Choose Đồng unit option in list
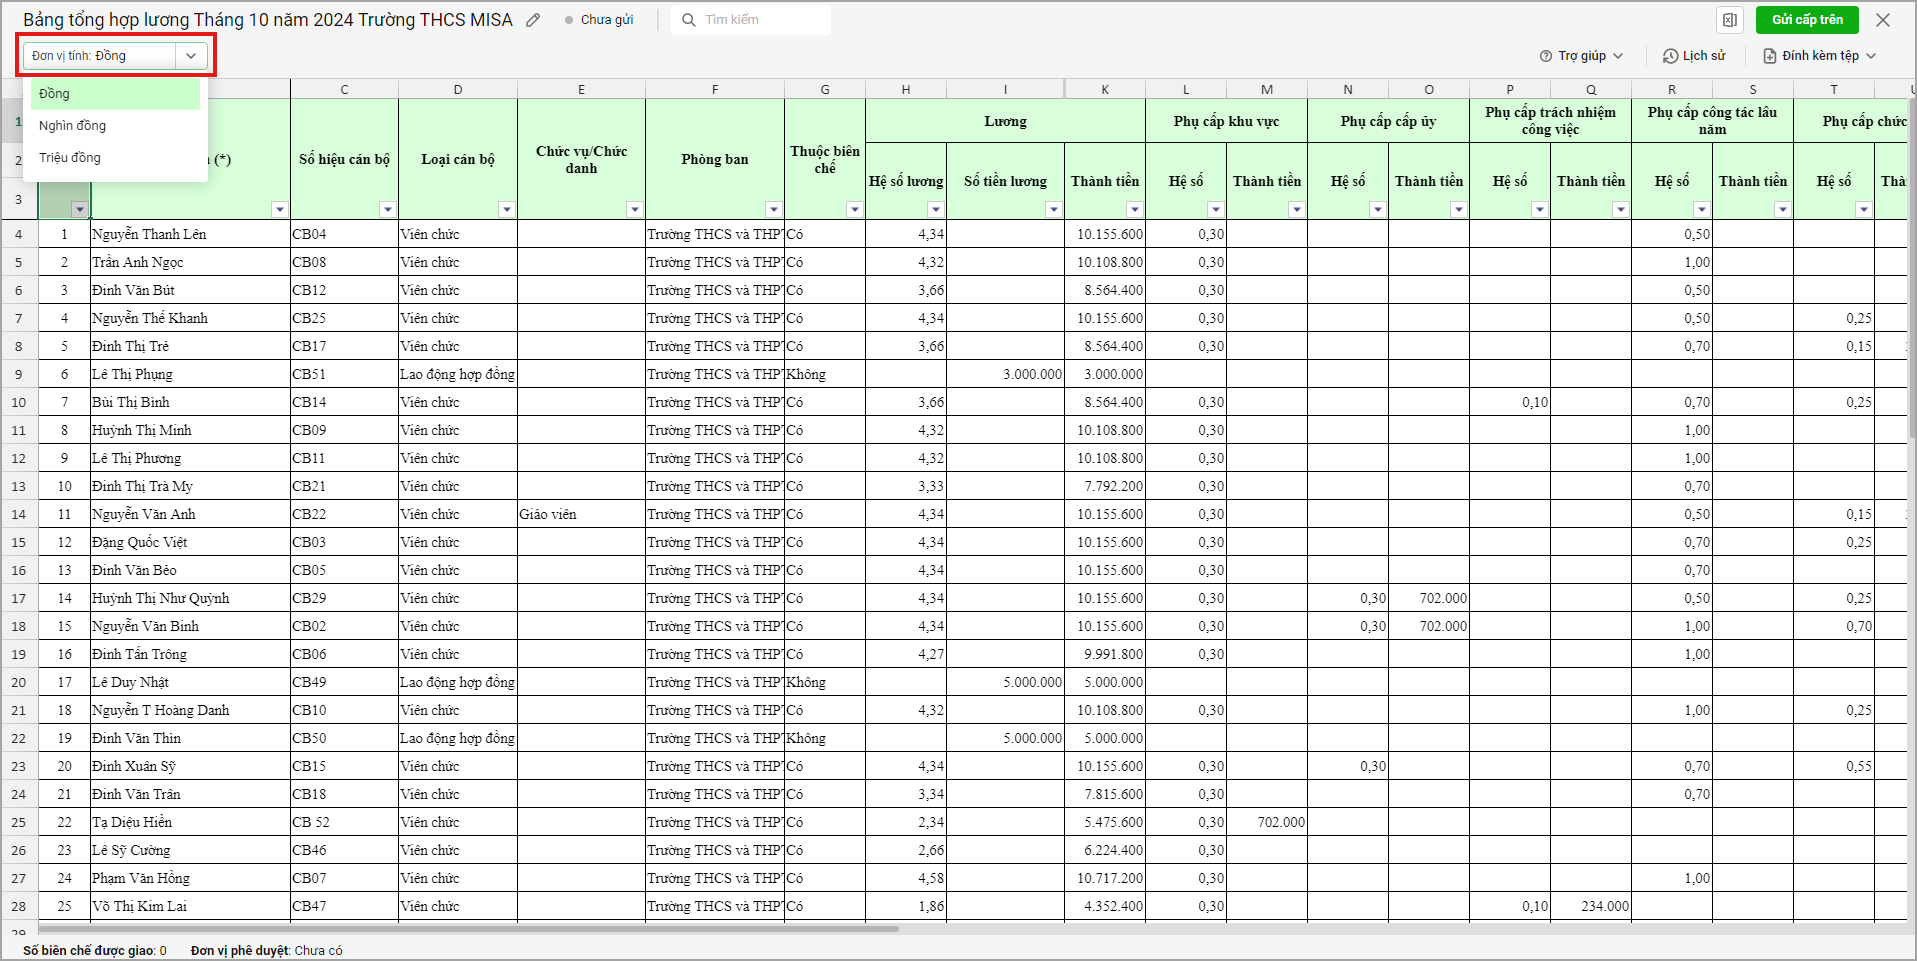Viewport: 1917px width, 961px height. (x=55, y=94)
